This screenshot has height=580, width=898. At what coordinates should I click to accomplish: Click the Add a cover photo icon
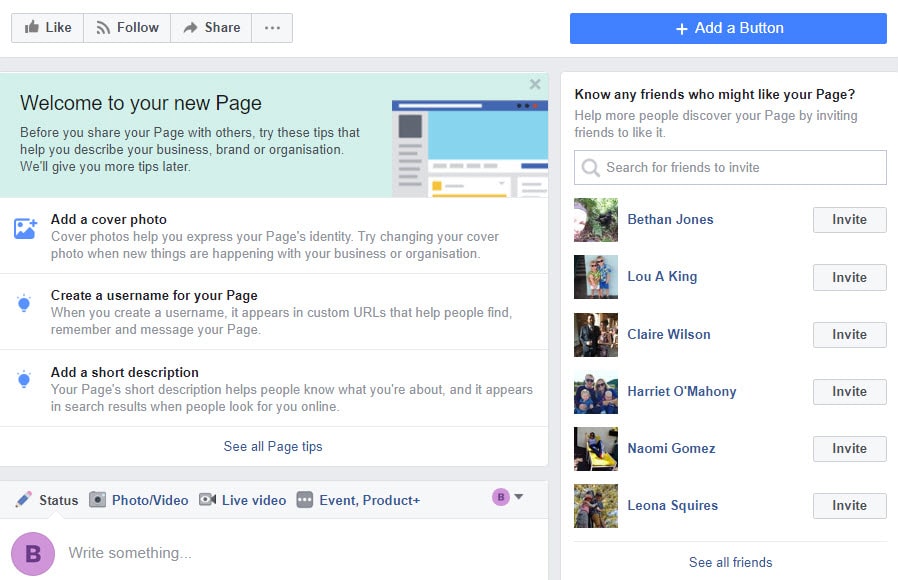tap(25, 228)
